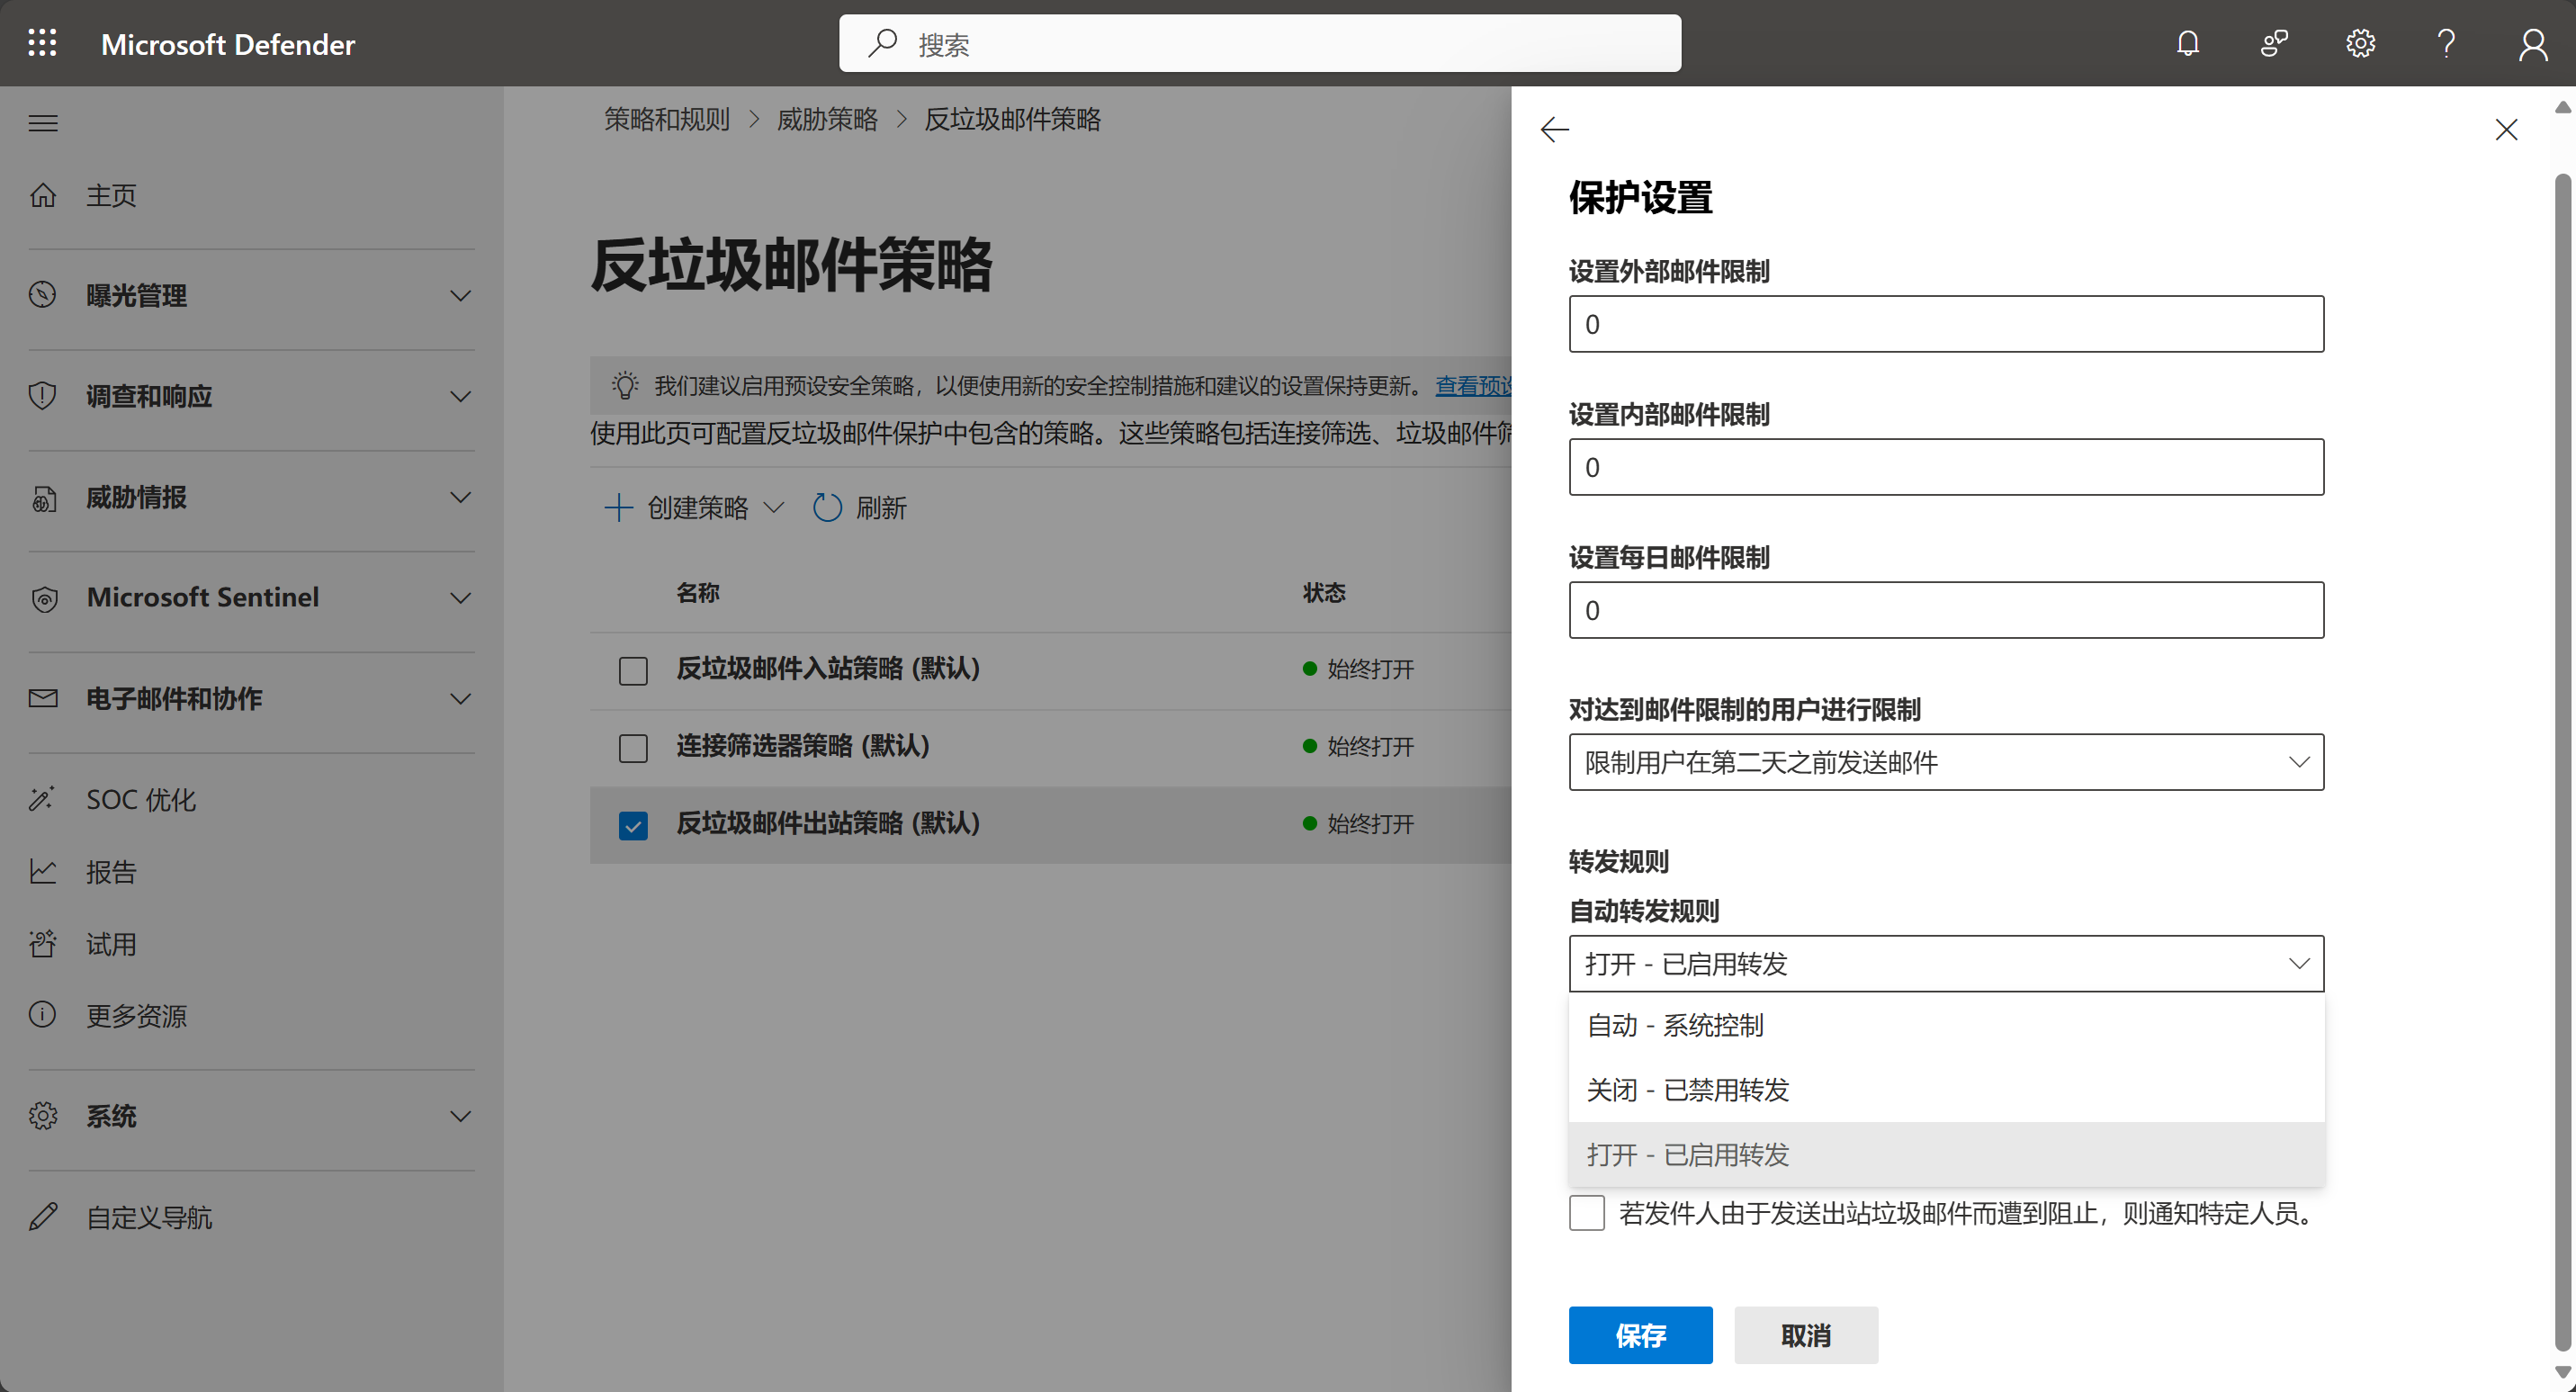Open the app launcher grid icon

click(x=42, y=43)
